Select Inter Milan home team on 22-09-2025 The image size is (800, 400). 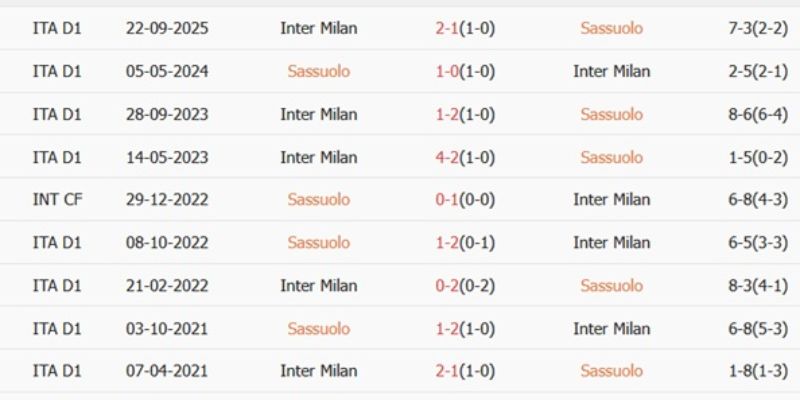(318, 28)
